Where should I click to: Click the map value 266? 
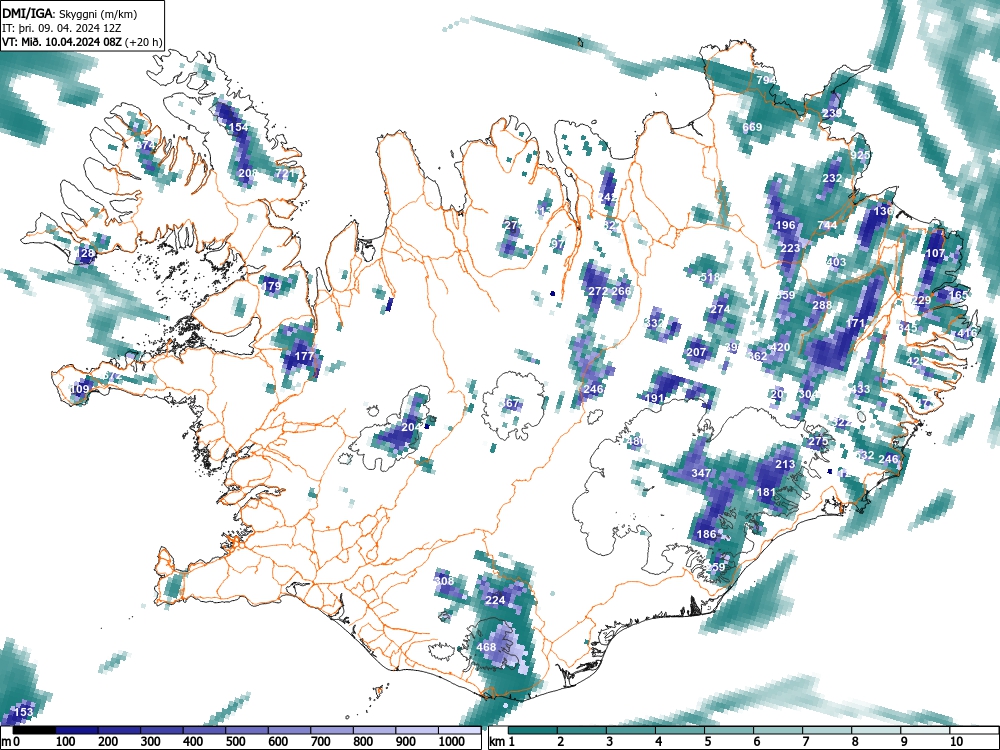pyautogui.click(x=621, y=291)
